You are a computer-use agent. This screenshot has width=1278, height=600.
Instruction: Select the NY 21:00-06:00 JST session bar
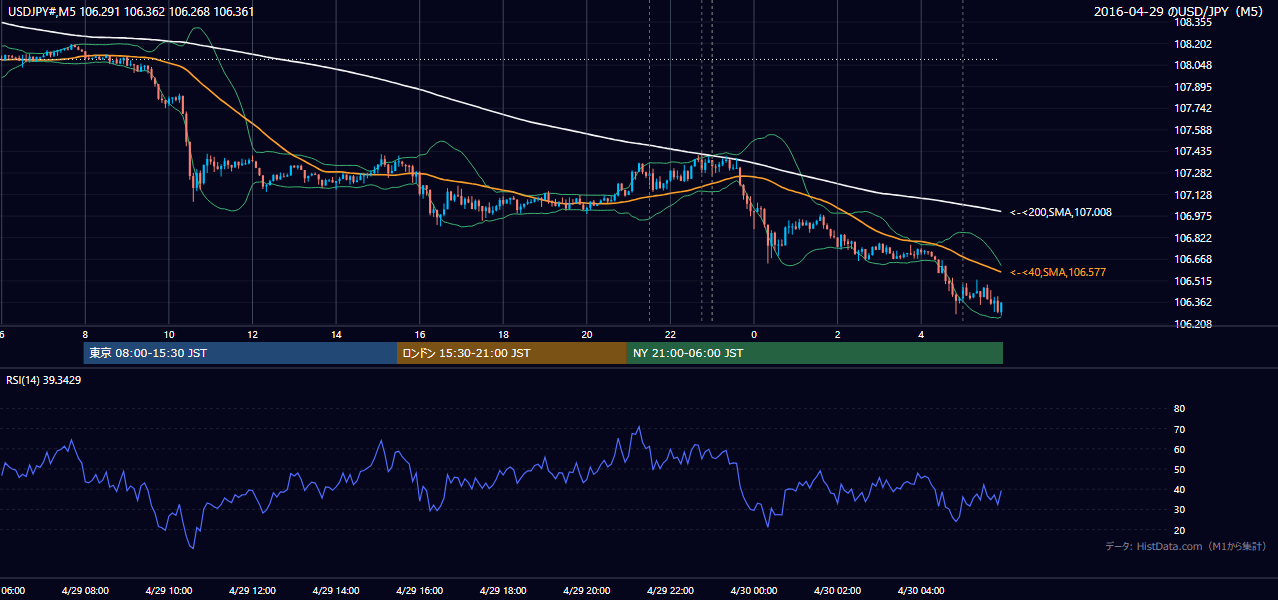(x=814, y=353)
